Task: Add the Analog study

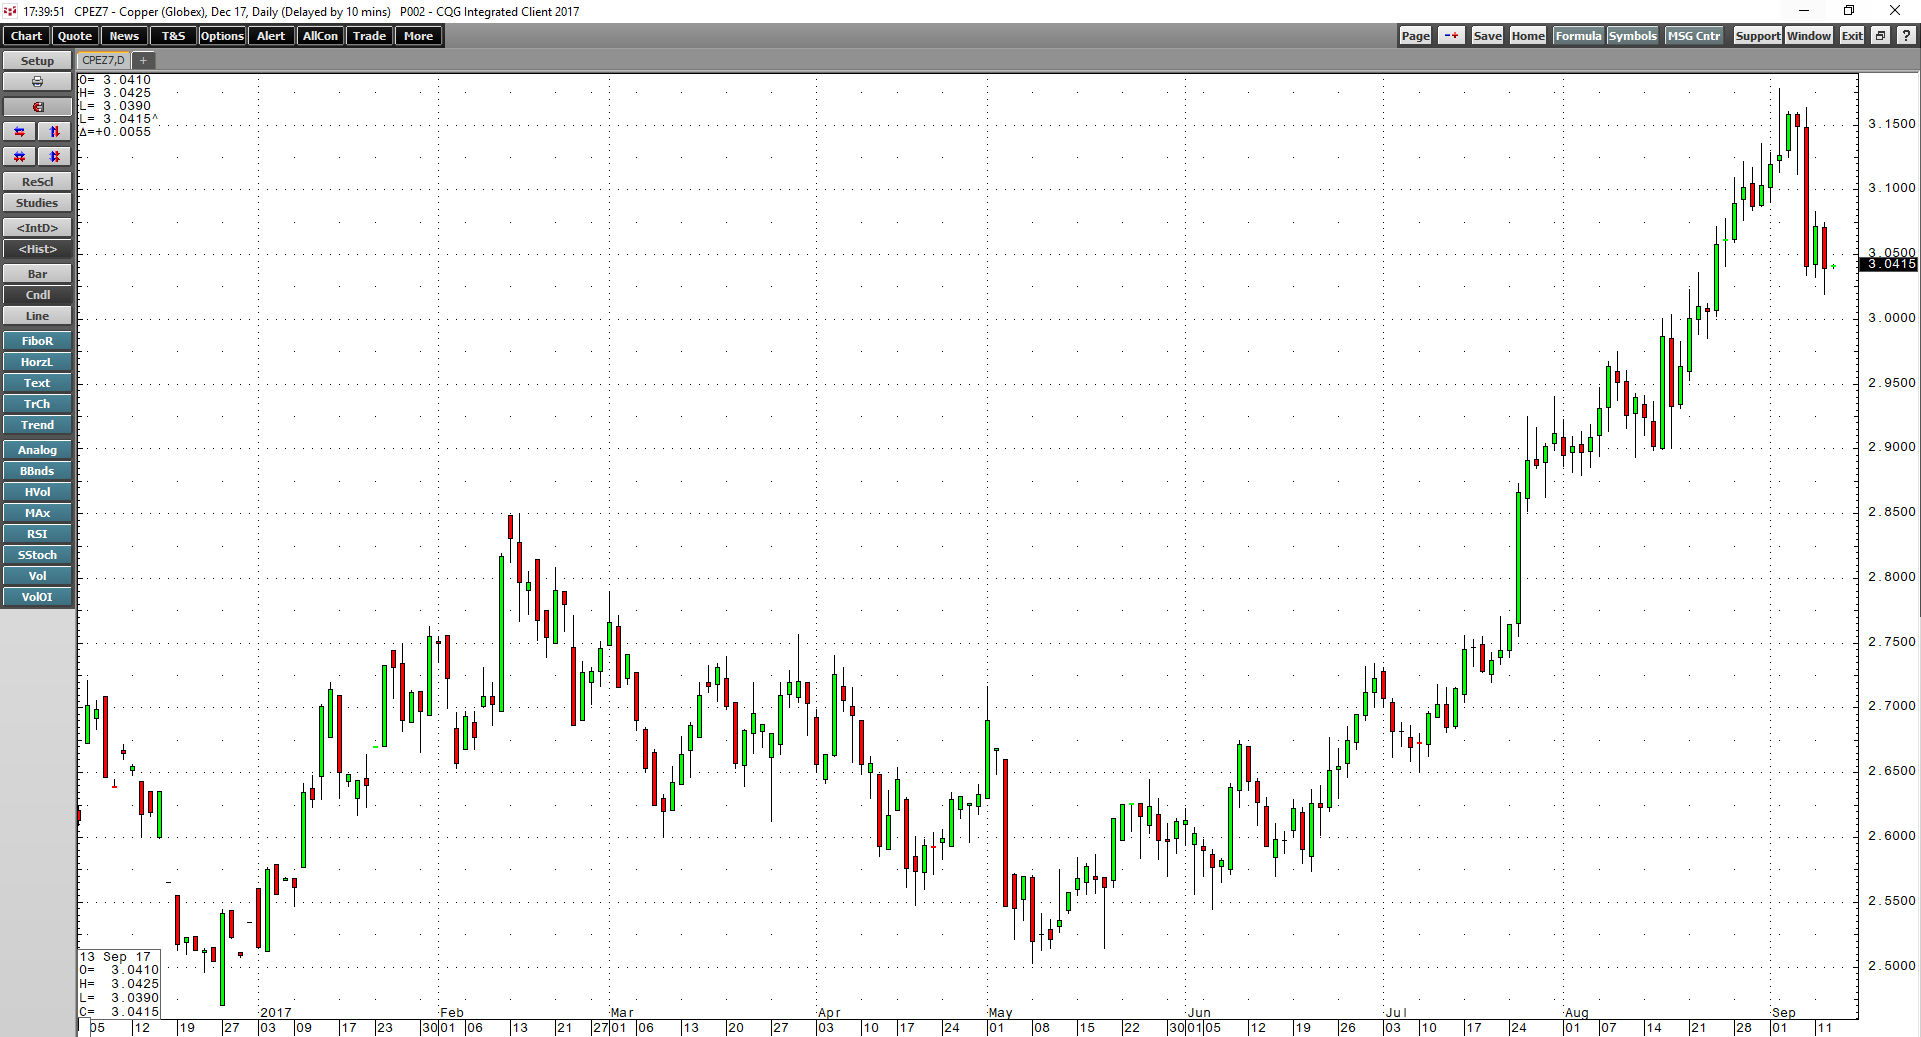Action: (x=37, y=450)
